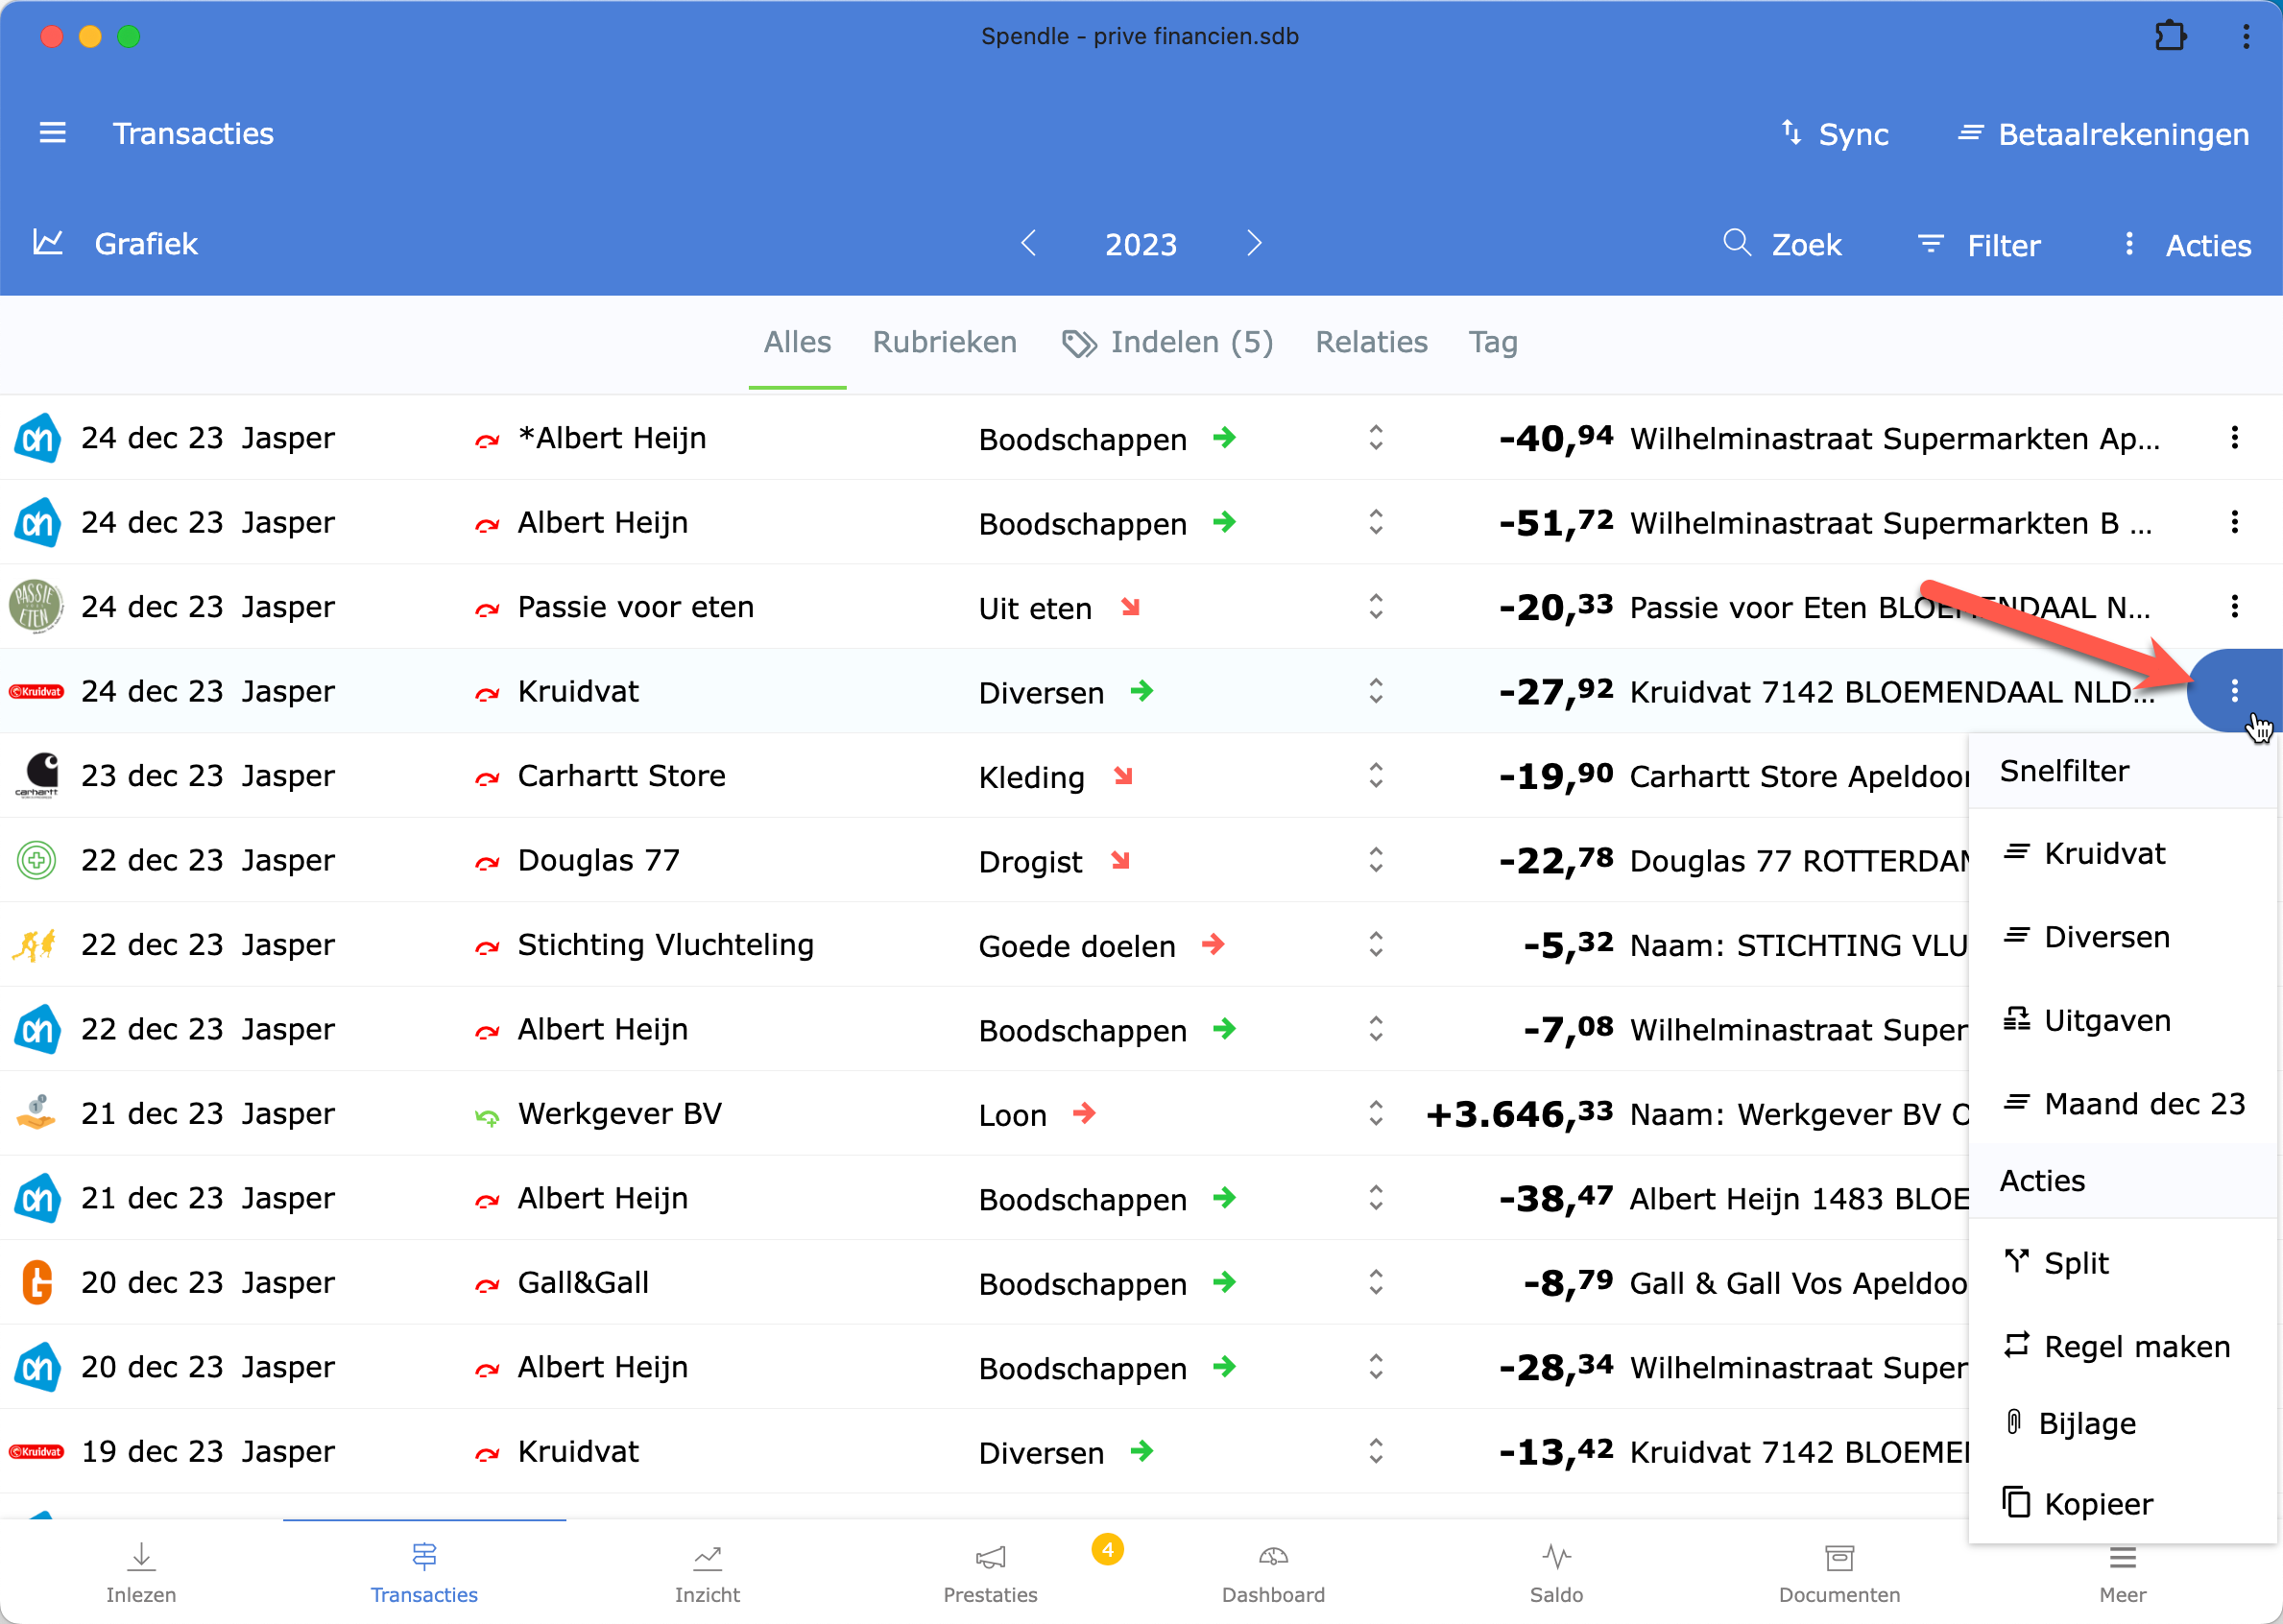Expand the Werkgever BV row up-down arrows
The width and height of the screenshot is (2283, 1624).
tap(1375, 1113)
